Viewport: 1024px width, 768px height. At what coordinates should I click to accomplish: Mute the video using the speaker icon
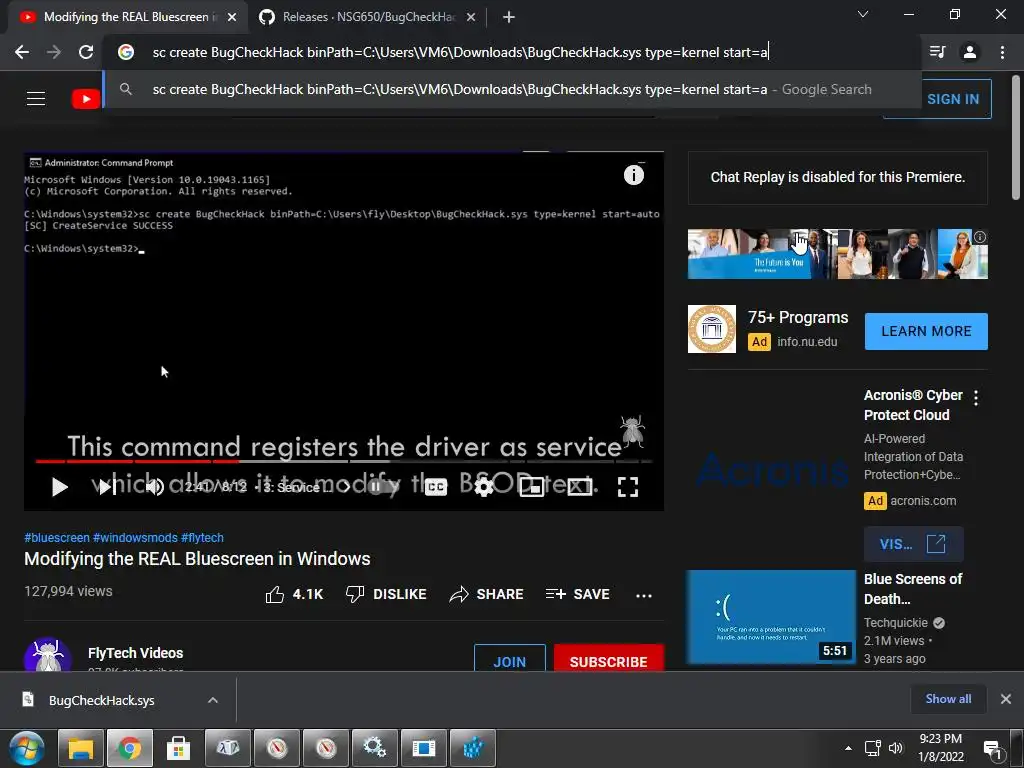click(155, 487)
